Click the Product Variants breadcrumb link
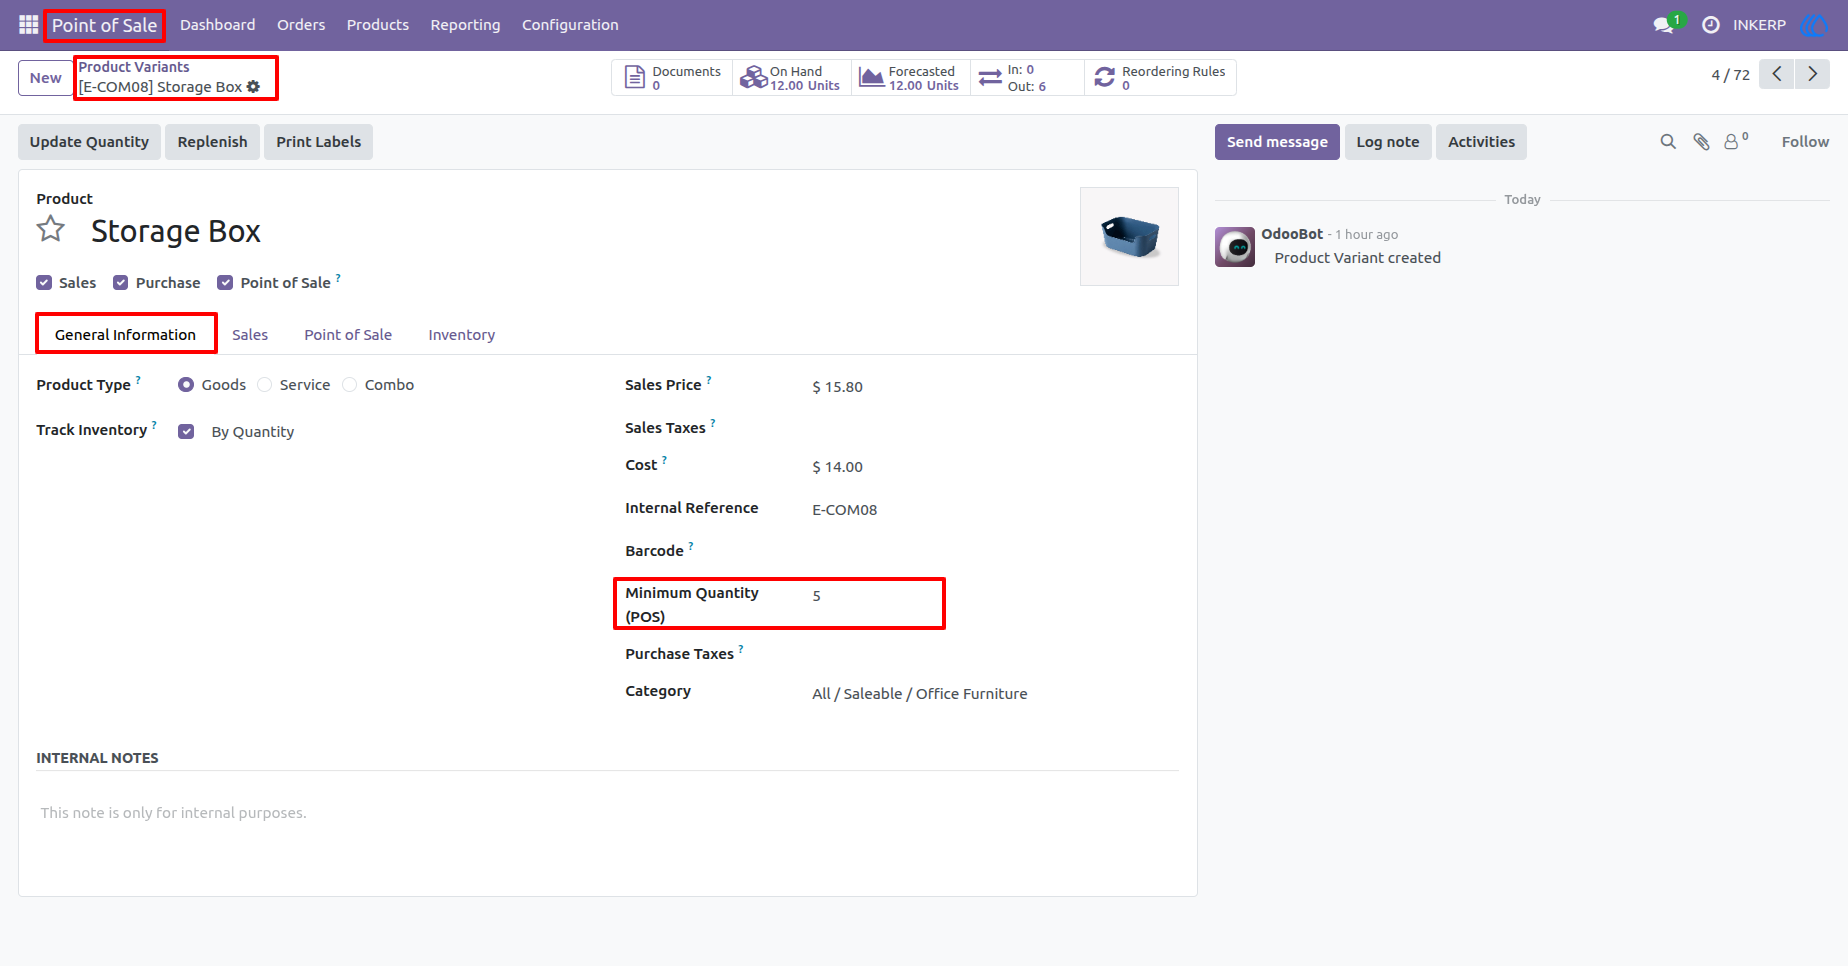This screenshot has height=966, width=1848. (x=134, y=67)
